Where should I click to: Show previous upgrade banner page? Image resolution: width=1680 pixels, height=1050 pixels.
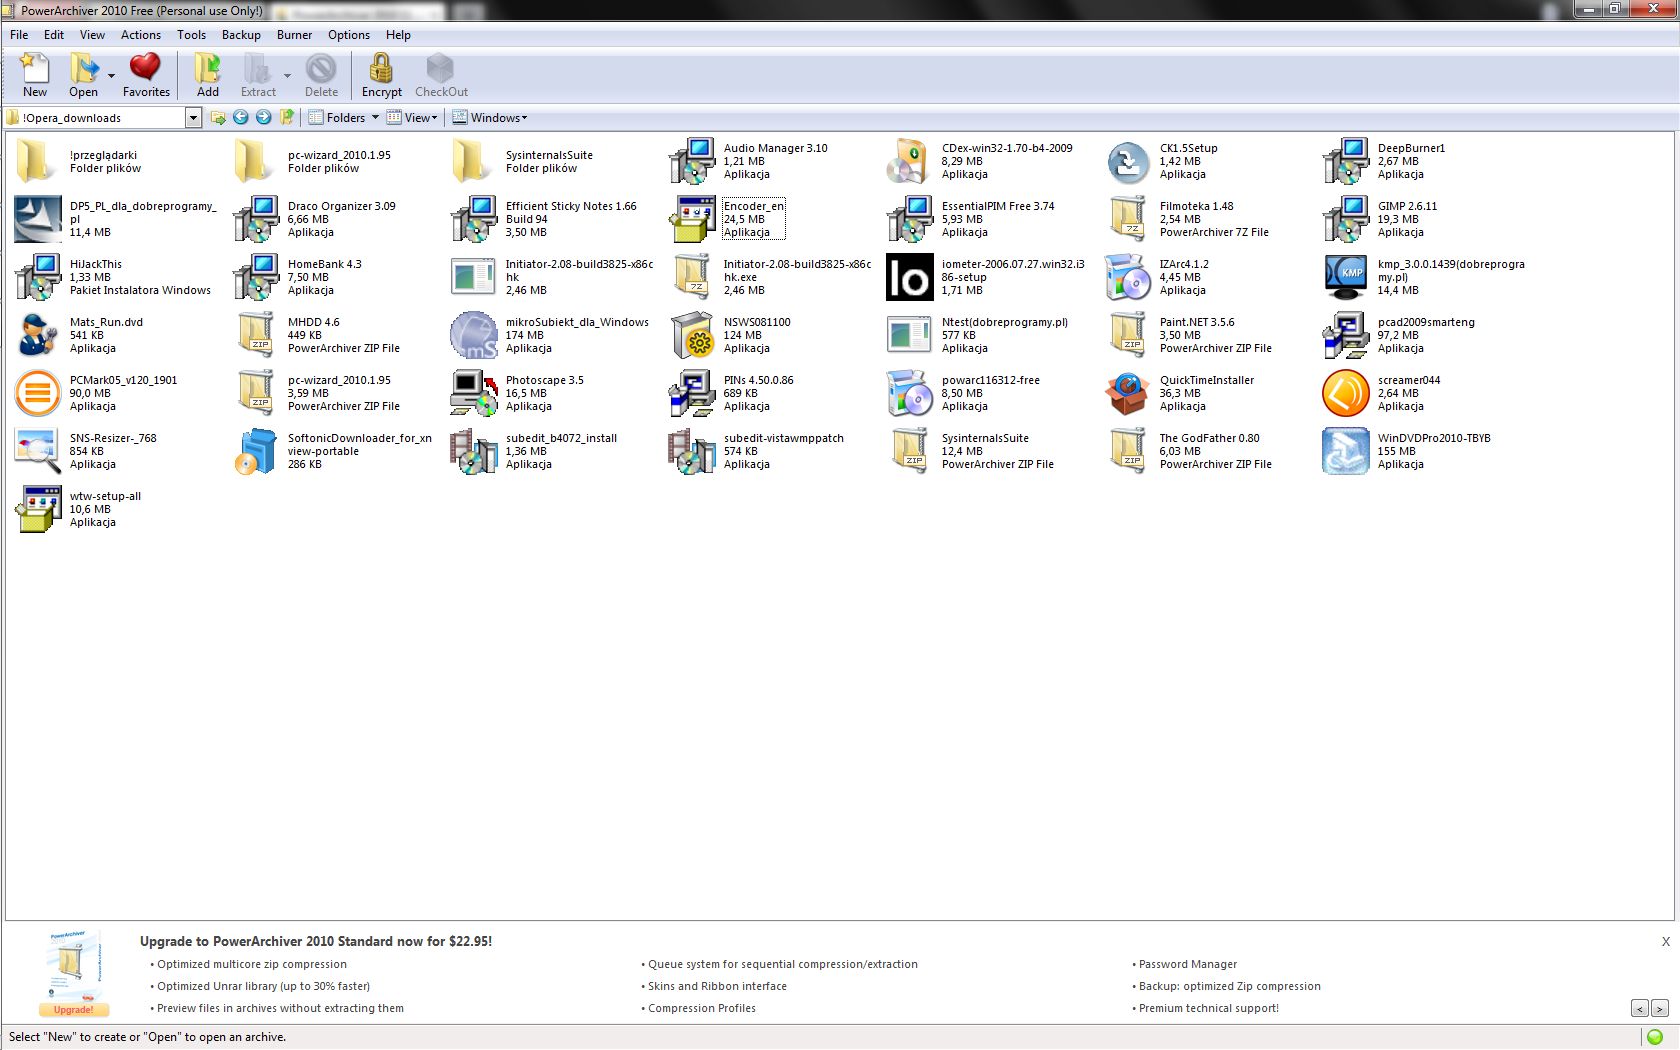click(x=1640, y=1009)
